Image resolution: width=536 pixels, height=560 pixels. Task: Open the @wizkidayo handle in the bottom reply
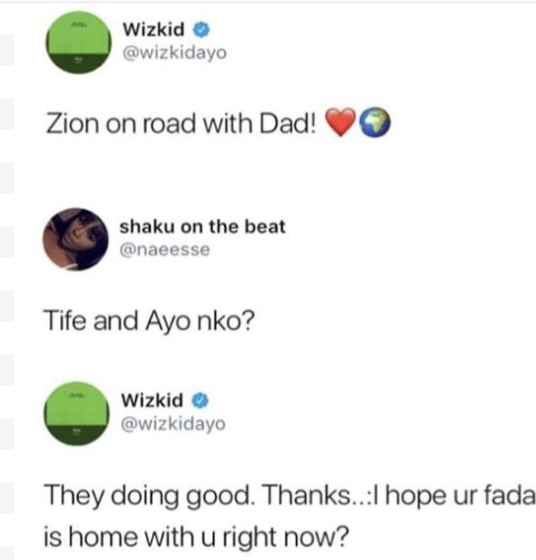pos(174,424)
